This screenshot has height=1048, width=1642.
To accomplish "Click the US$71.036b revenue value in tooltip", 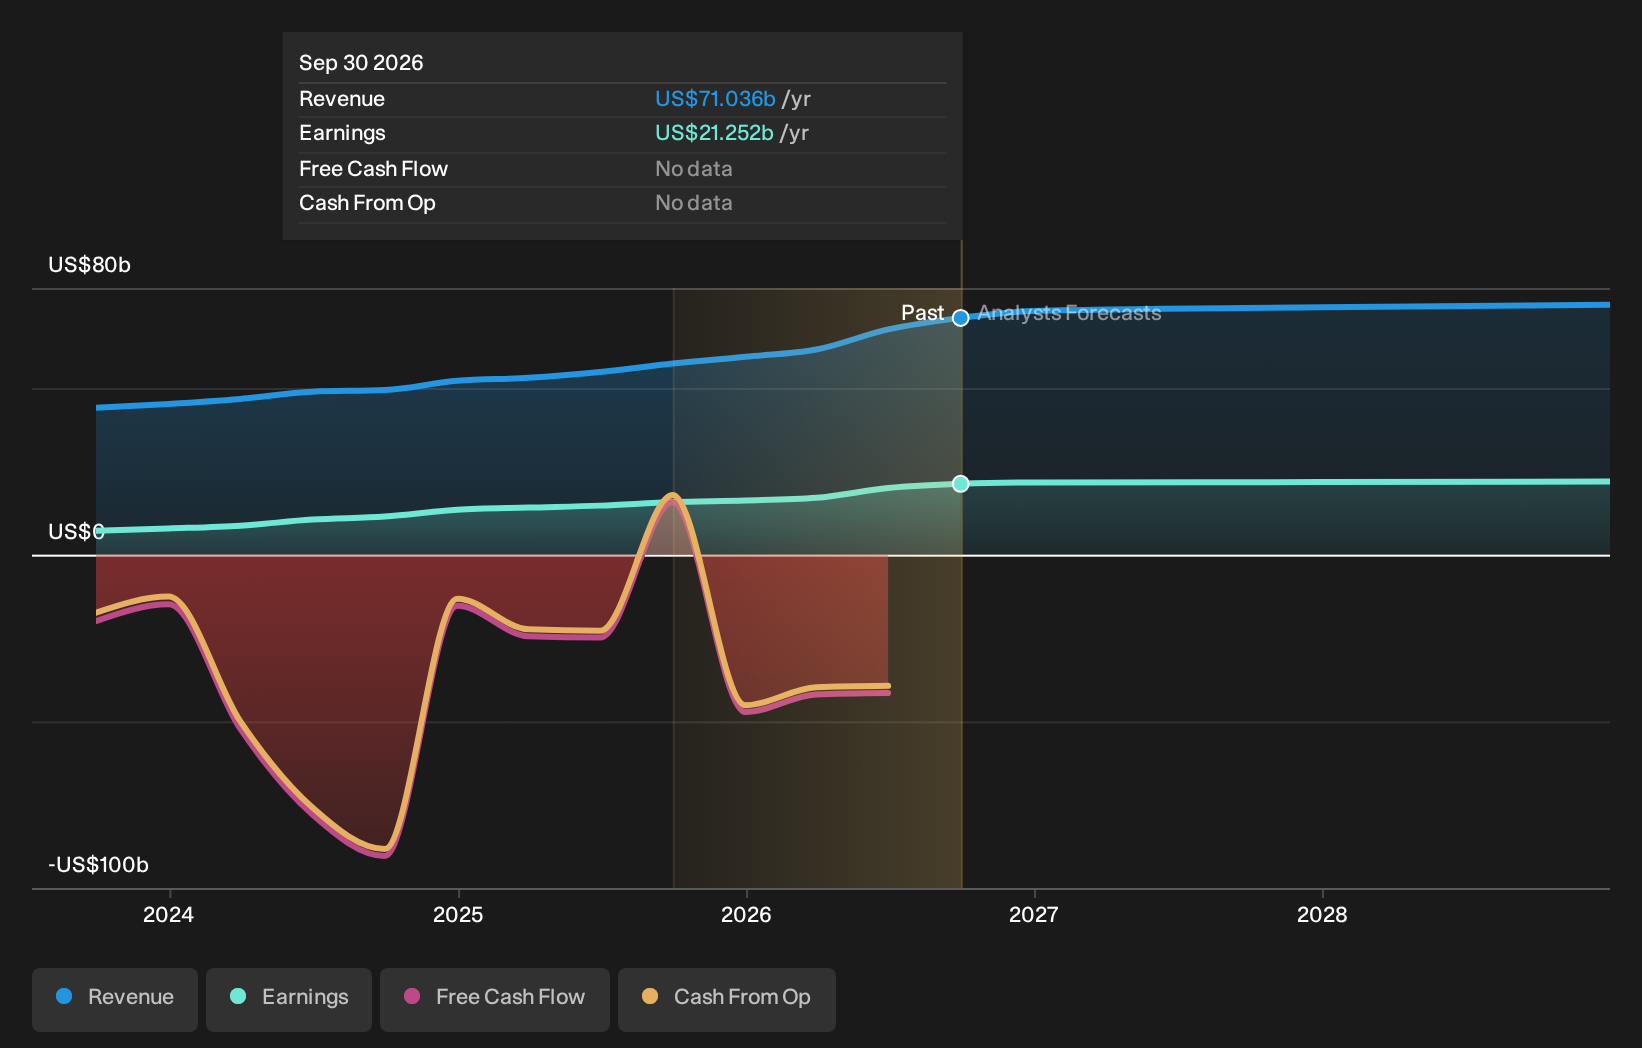I will [x=715, y=99].
